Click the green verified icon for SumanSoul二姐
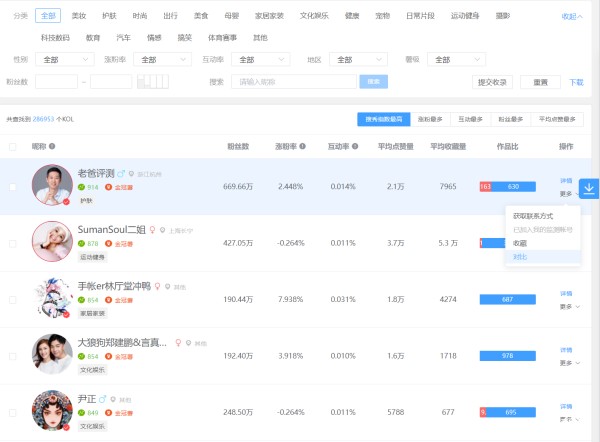This screenshot has height=442, width=600. pyautogui.click(x=81, y=243)
